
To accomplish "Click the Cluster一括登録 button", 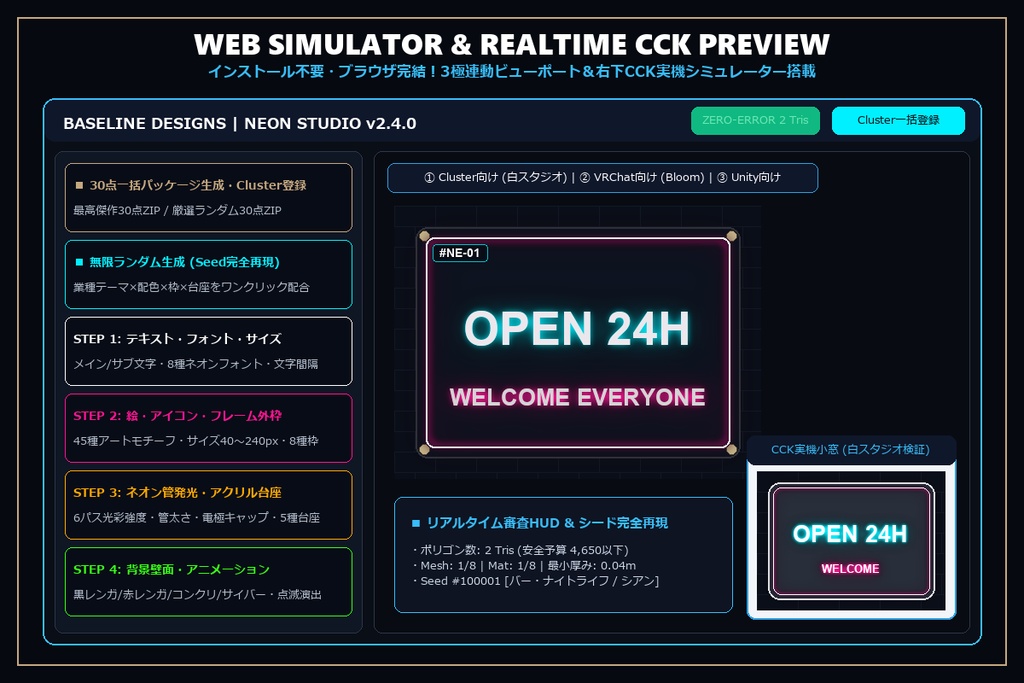I will (898, 120).
